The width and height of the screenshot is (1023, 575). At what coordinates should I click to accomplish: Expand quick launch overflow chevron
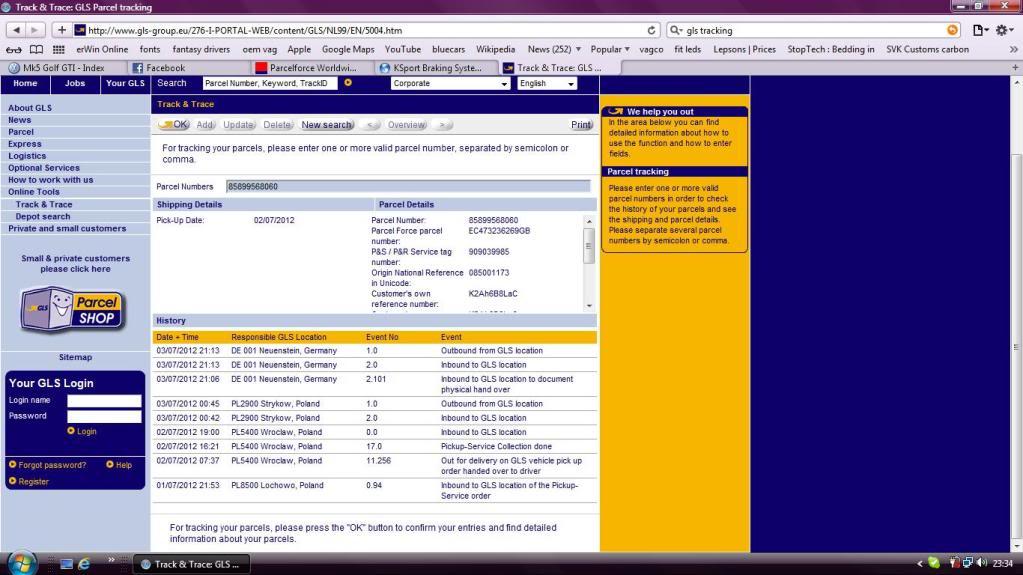pos(111,560)
